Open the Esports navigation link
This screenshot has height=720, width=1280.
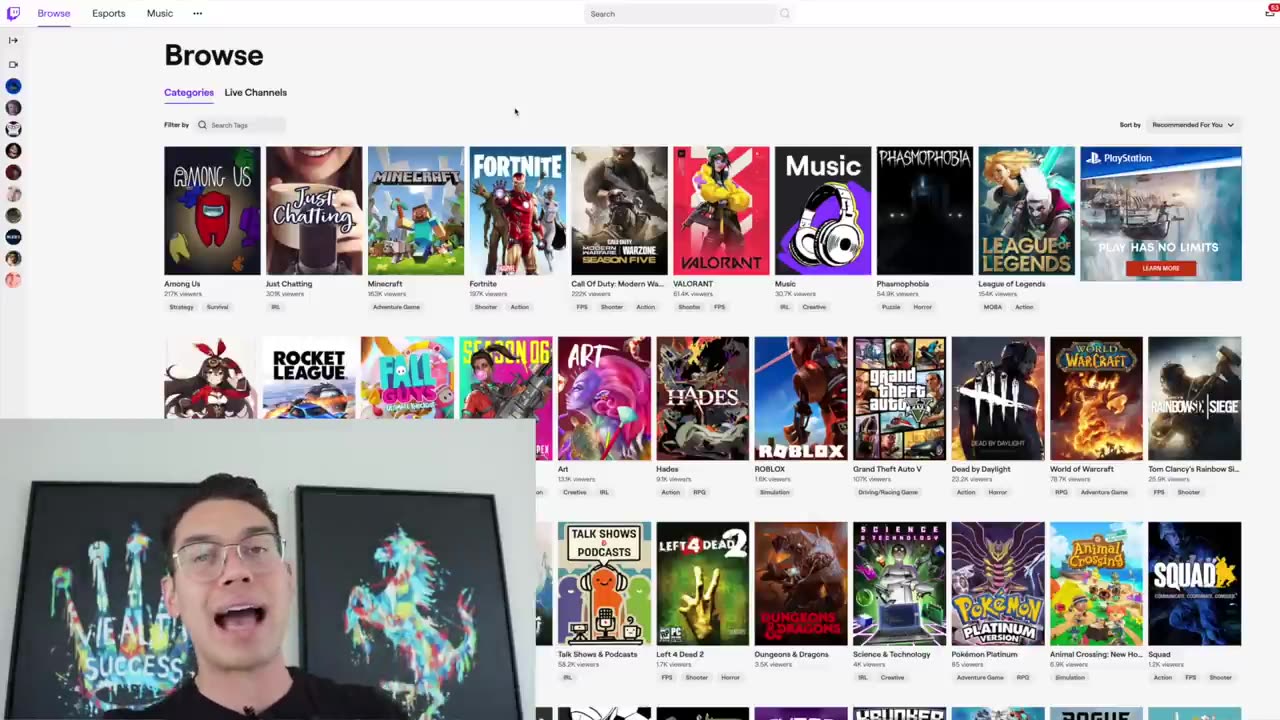click(x=109, y=14)
